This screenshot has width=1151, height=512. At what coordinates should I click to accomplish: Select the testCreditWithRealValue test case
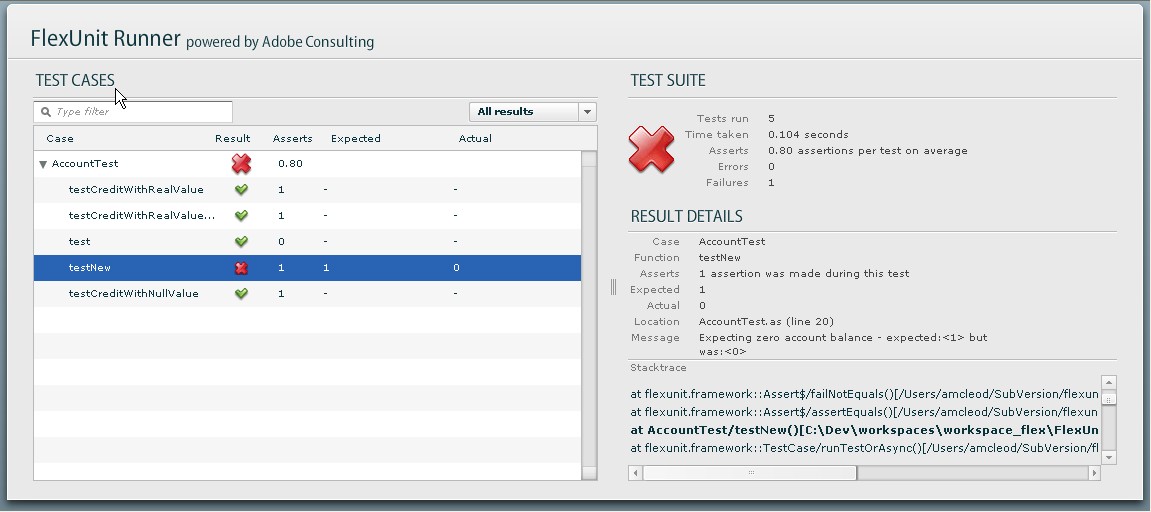(307, 190)
